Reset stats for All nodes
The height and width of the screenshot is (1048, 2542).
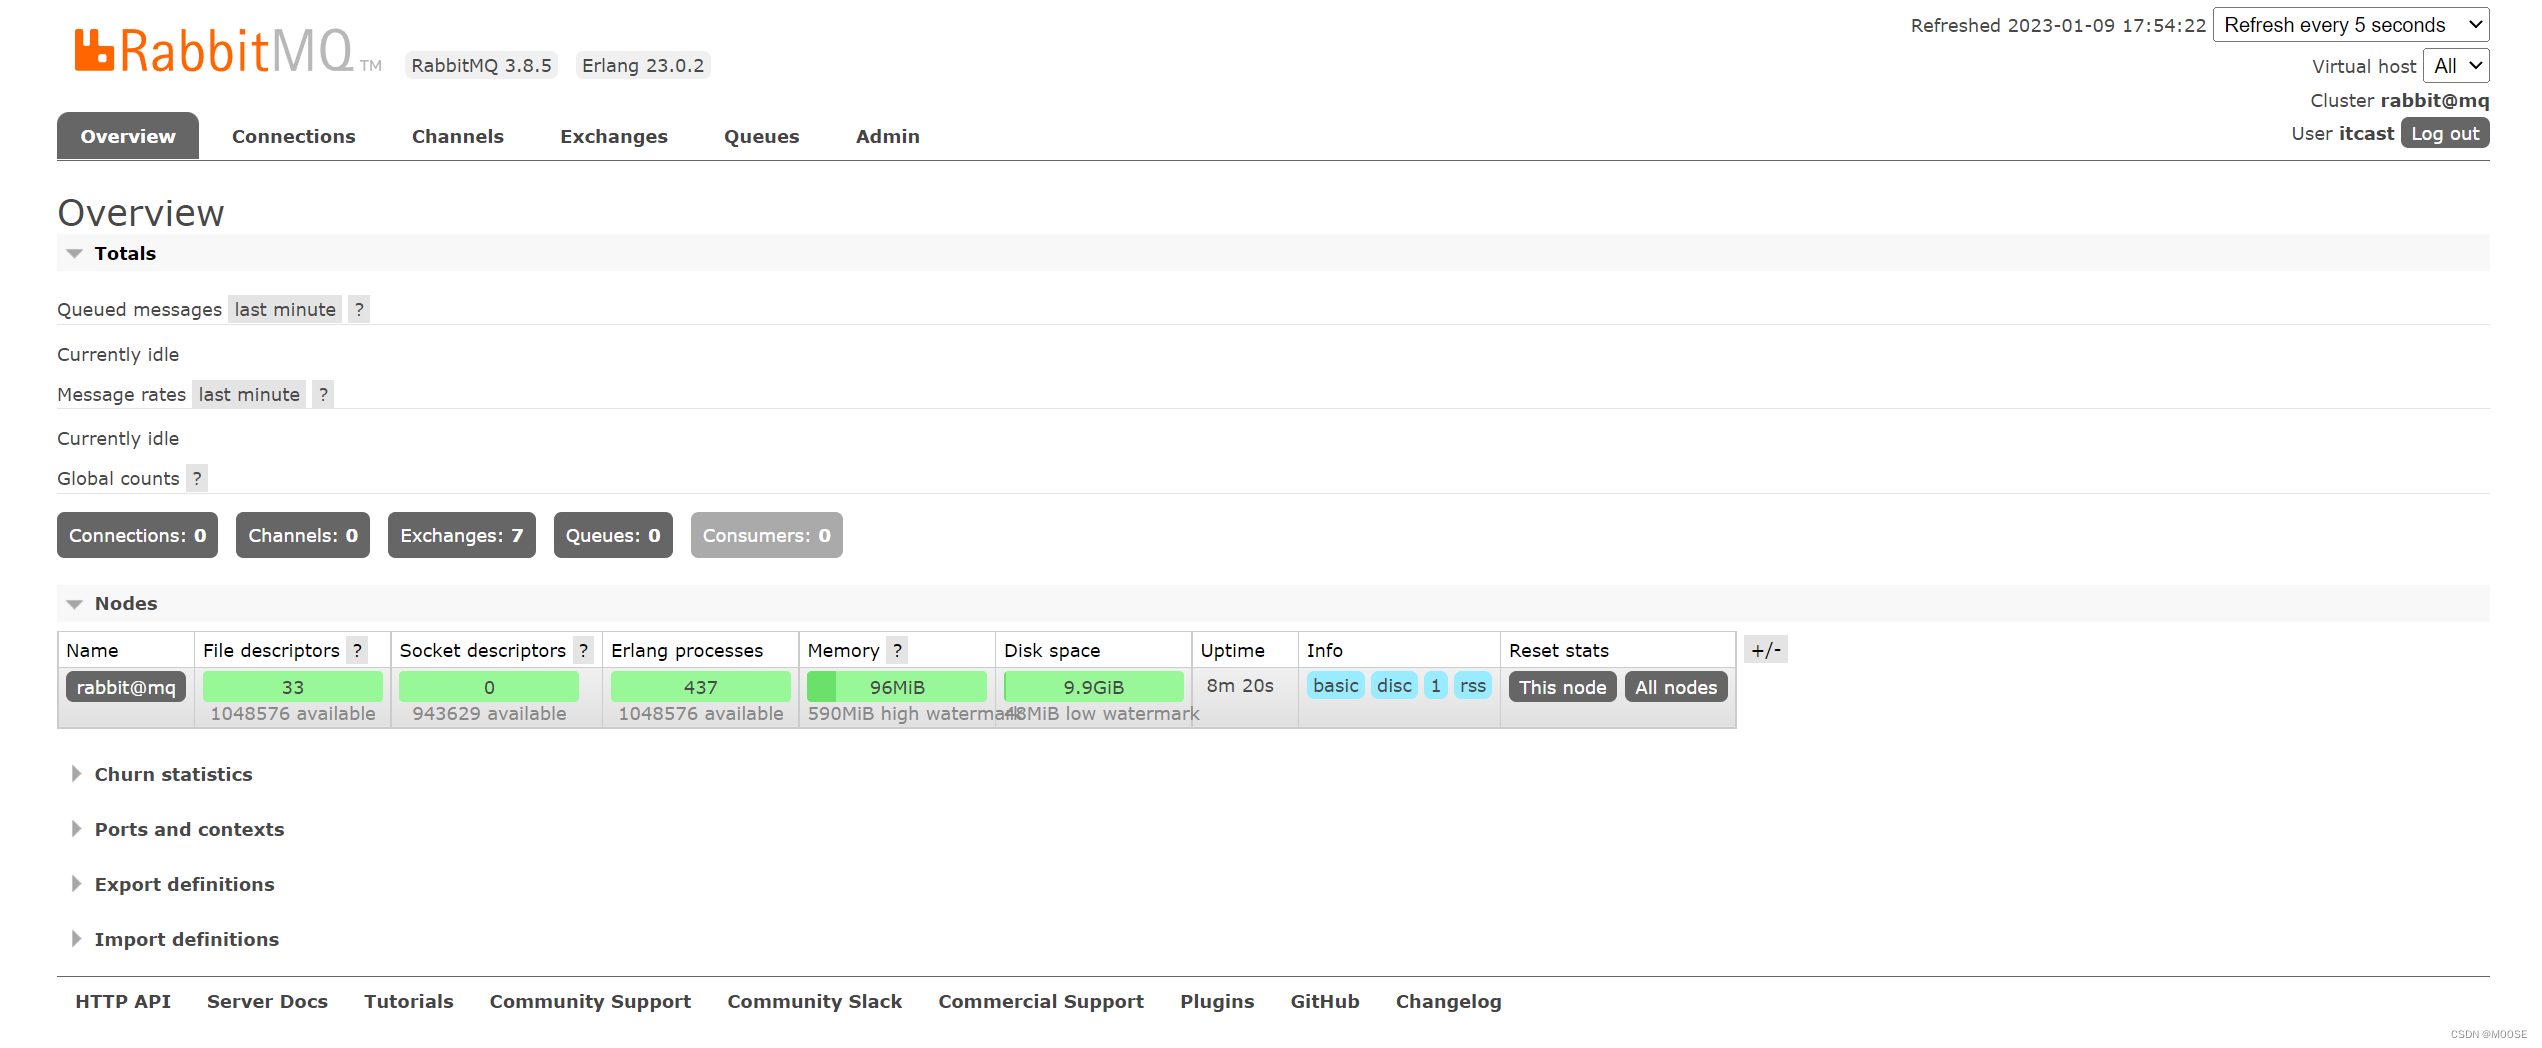[x=1676, y=687]
